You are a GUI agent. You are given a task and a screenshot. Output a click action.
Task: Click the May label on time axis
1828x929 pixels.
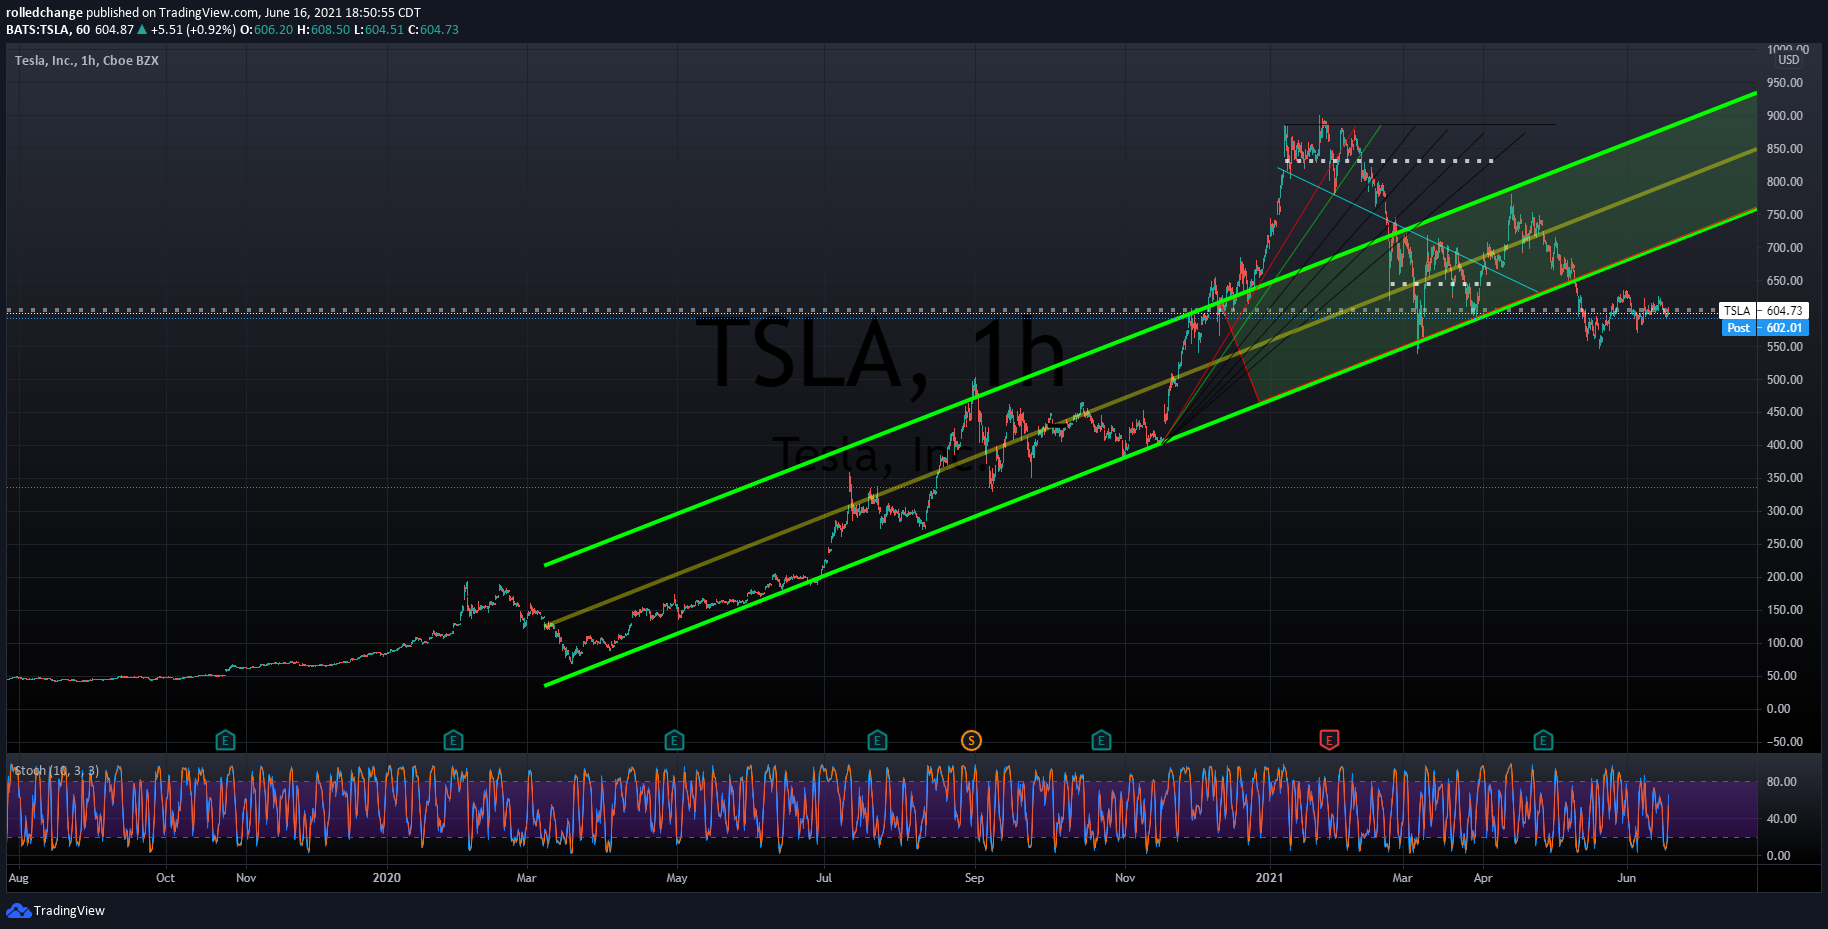click(677, 878)
